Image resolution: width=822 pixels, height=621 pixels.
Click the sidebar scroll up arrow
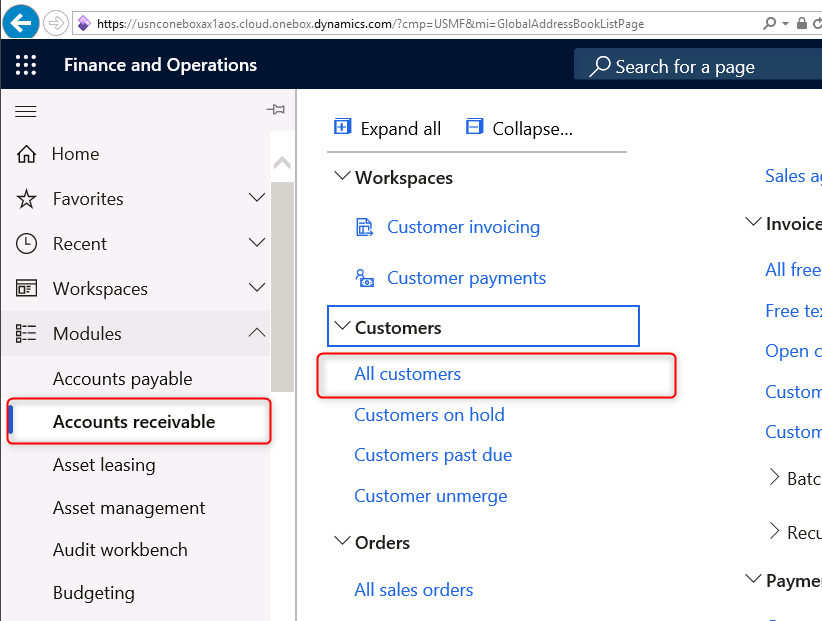[x=282, y=163]
